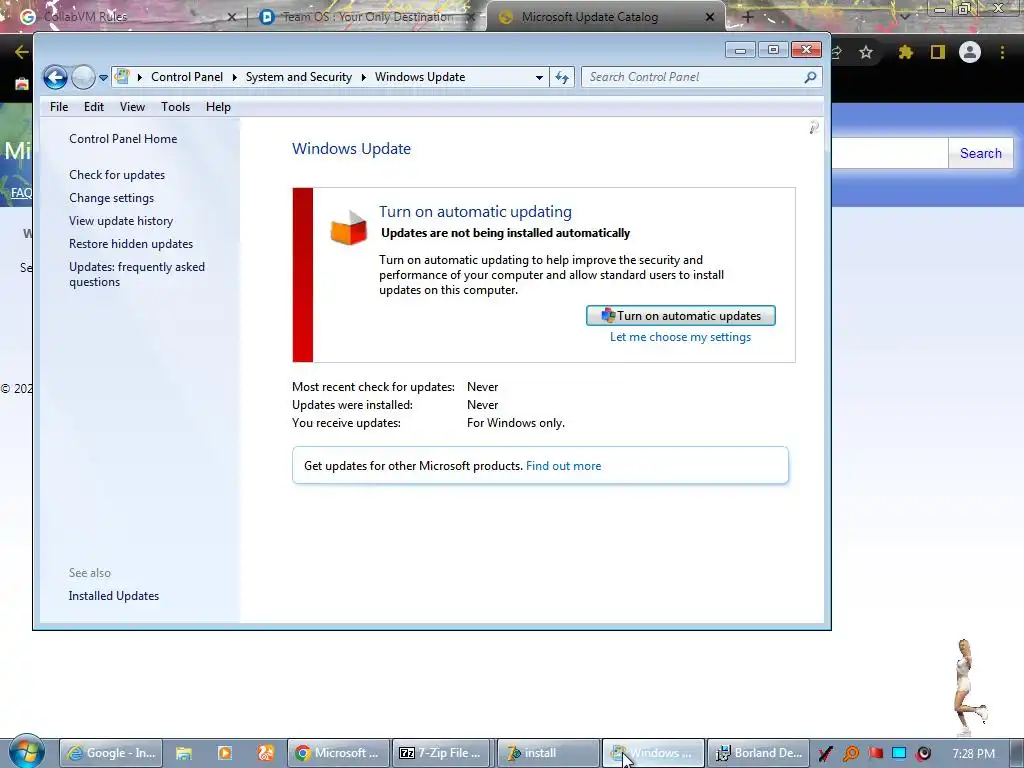The height and width of the screenshot is (768, 1024).
Task: Go back in Control Panel window
Action: click(x=56, y=78)
